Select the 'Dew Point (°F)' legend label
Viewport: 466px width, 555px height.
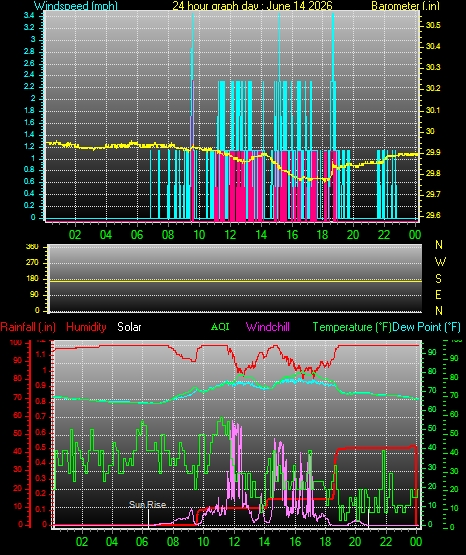click(427, 327)
